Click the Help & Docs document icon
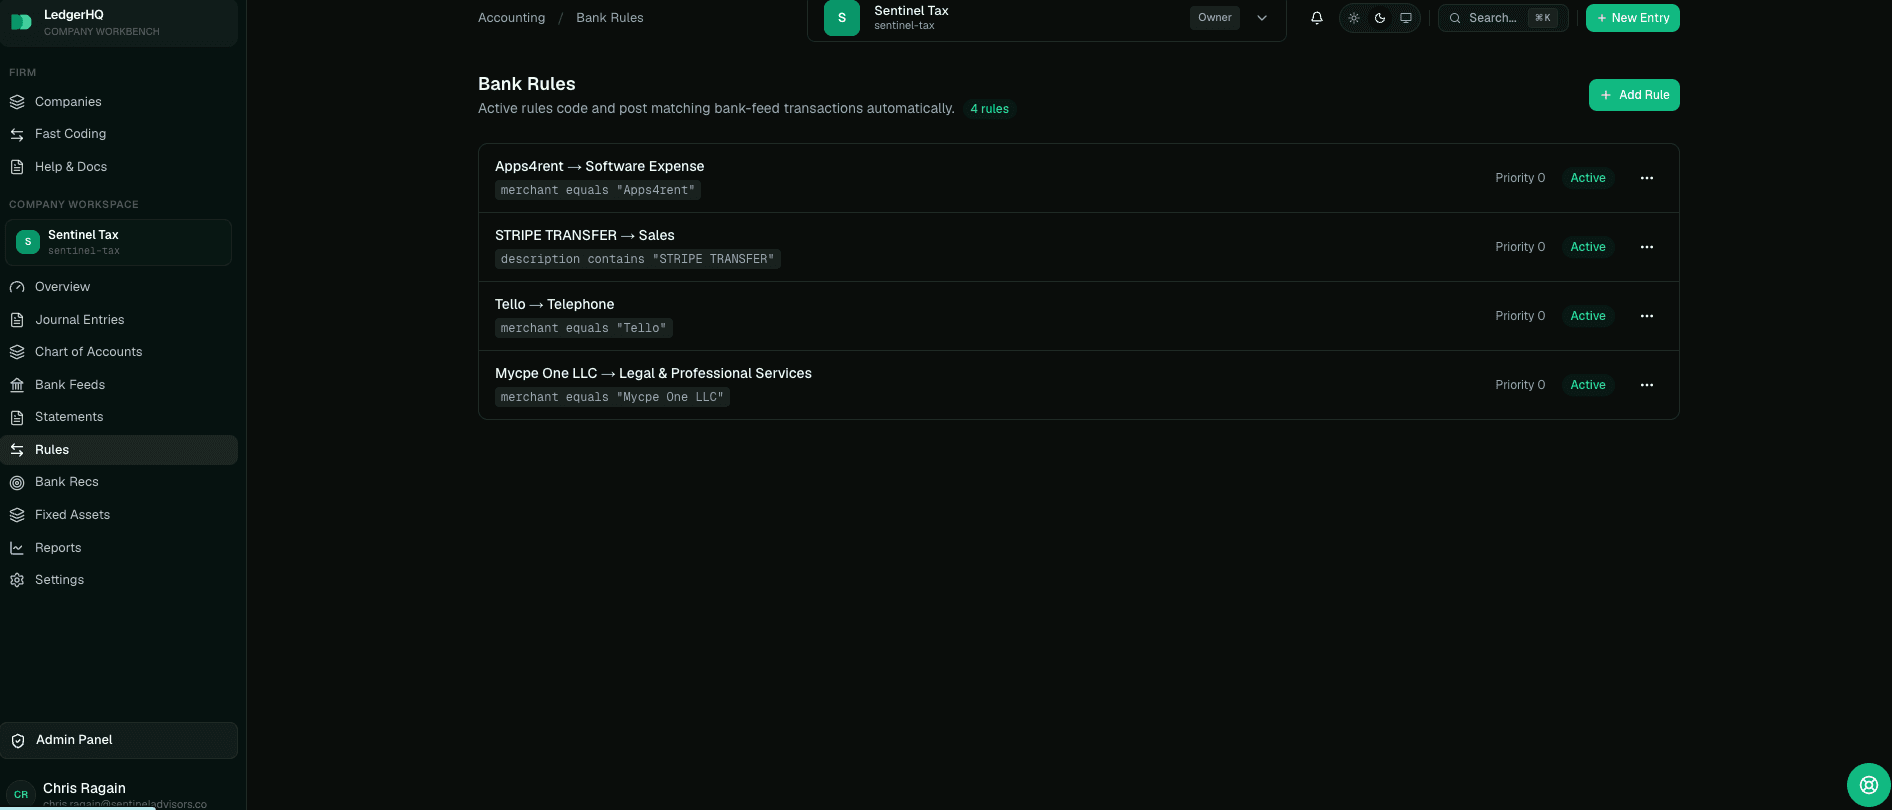 click(x=17, y=167)
